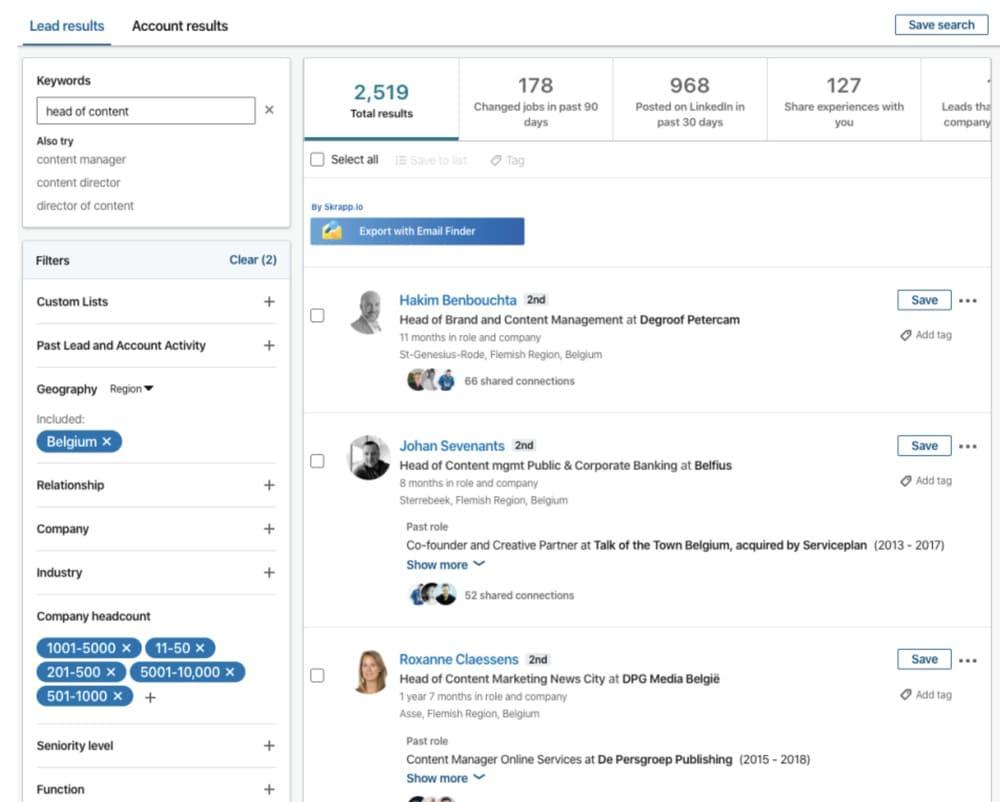Viewport: 1000px width, 802px height.
Task: Click into the Keywords input field
Action: (x=145, y=111)
